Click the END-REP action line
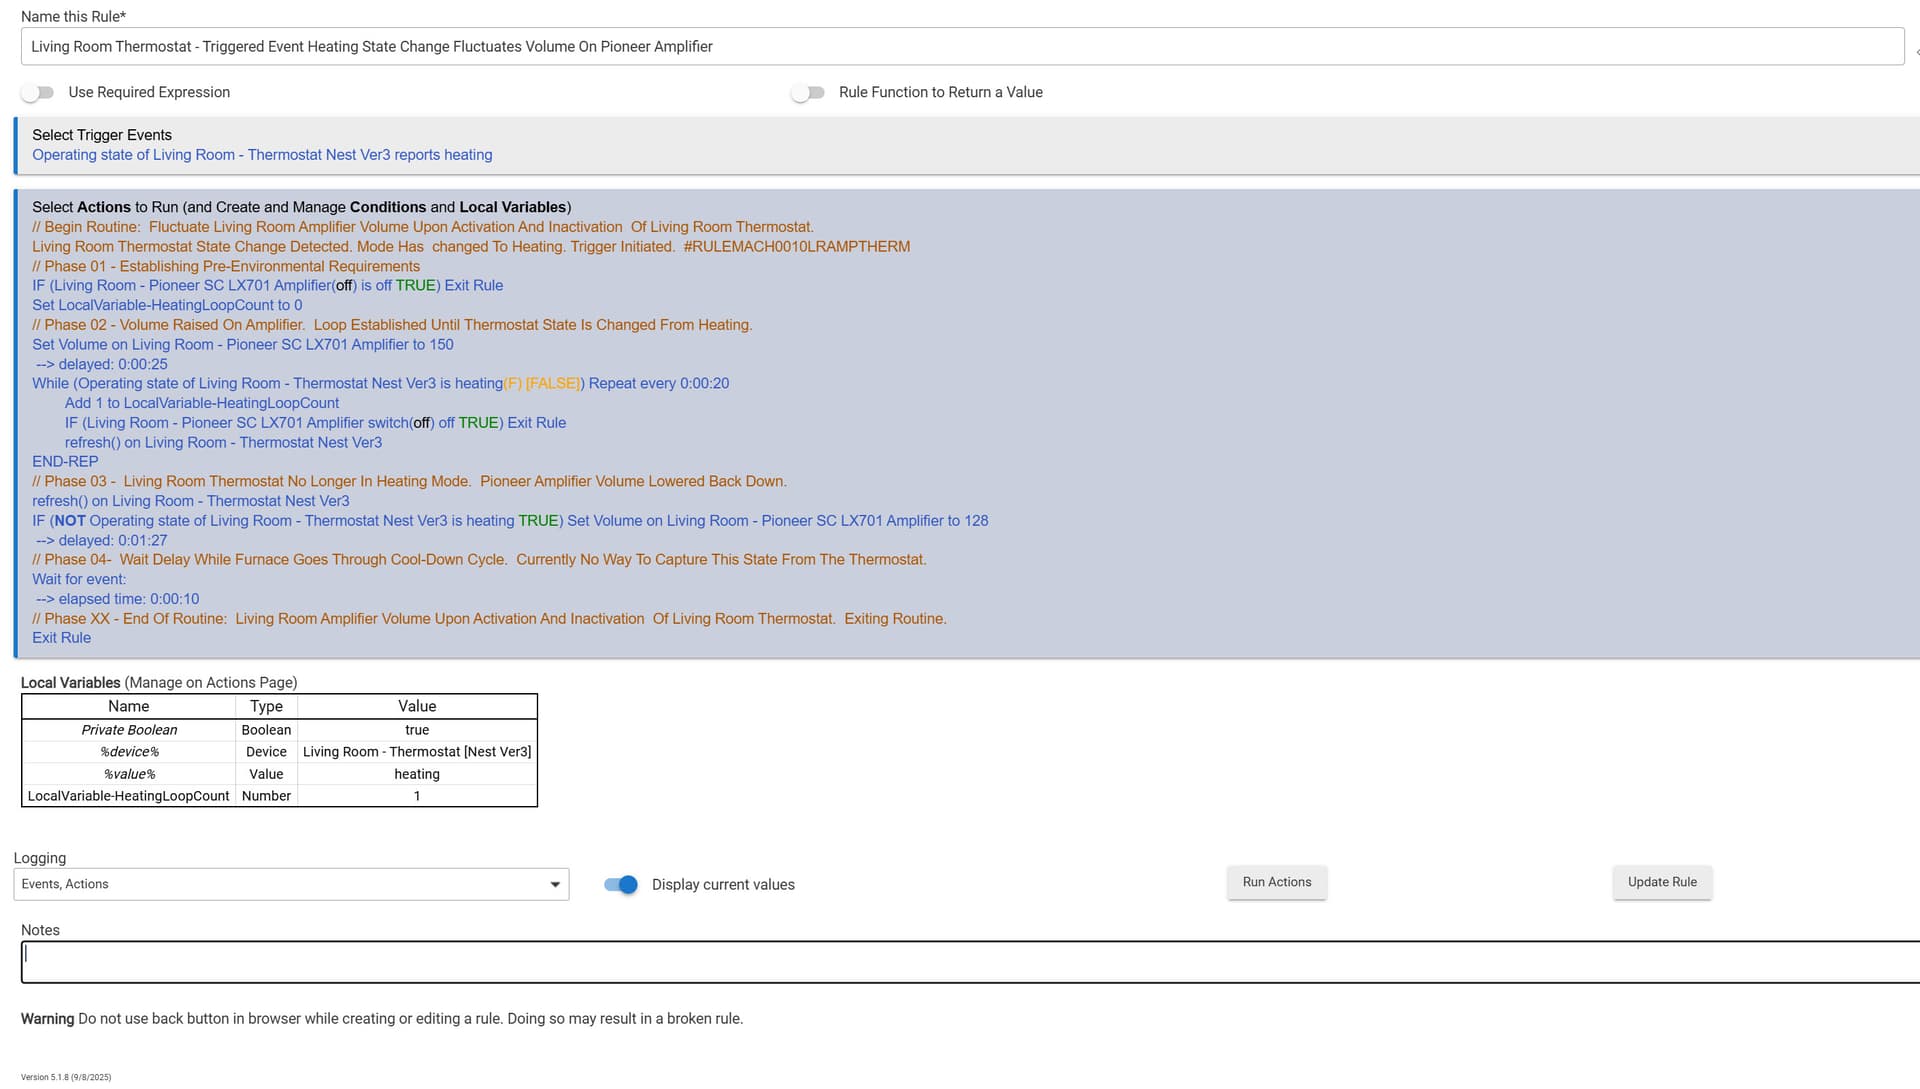 (65, 462)
